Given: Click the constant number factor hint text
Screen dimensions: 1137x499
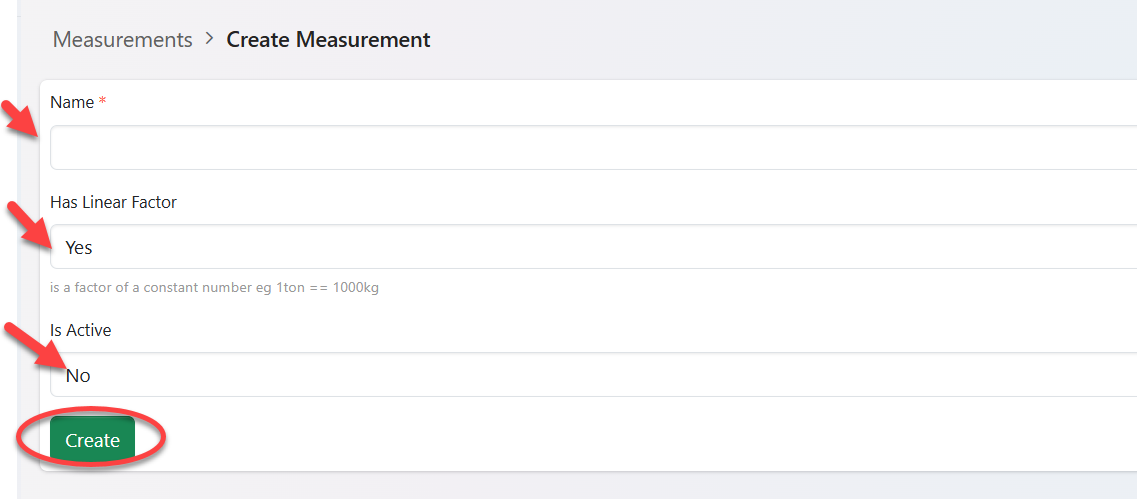Looking at the screenshot, I should click(x=214, y=288).
